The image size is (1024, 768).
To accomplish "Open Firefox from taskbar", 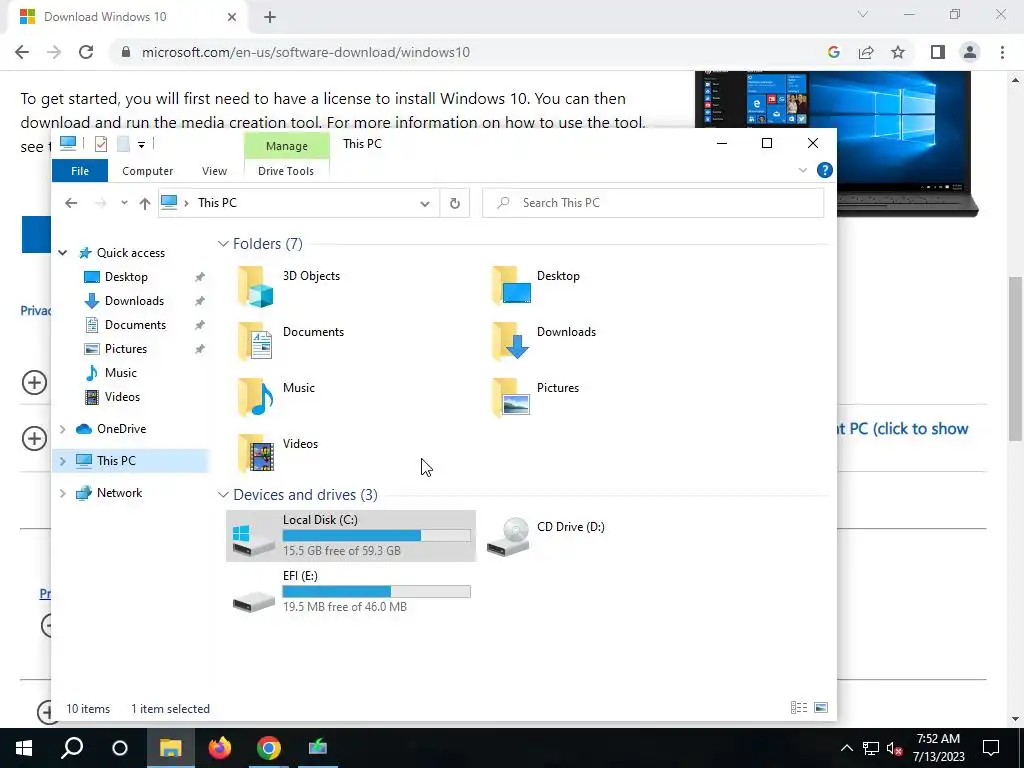I will point(219,748).
